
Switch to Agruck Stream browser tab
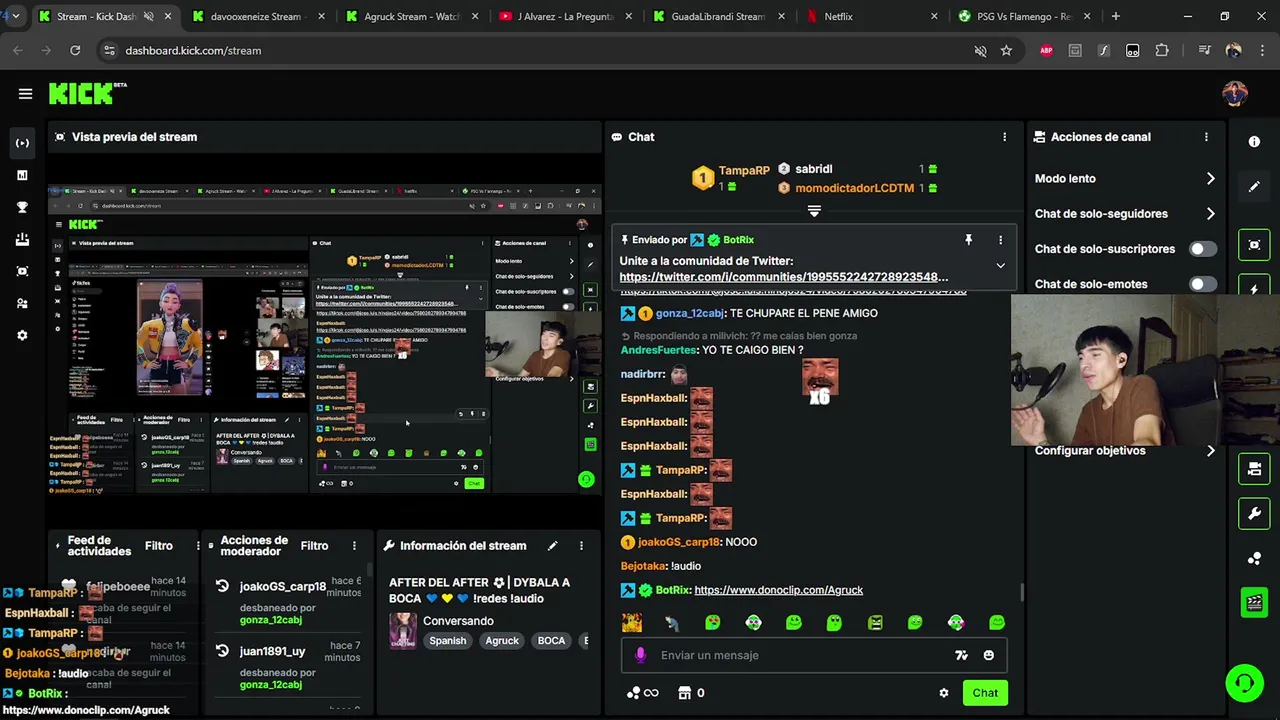pyautogui.click(x=409, y=16)
